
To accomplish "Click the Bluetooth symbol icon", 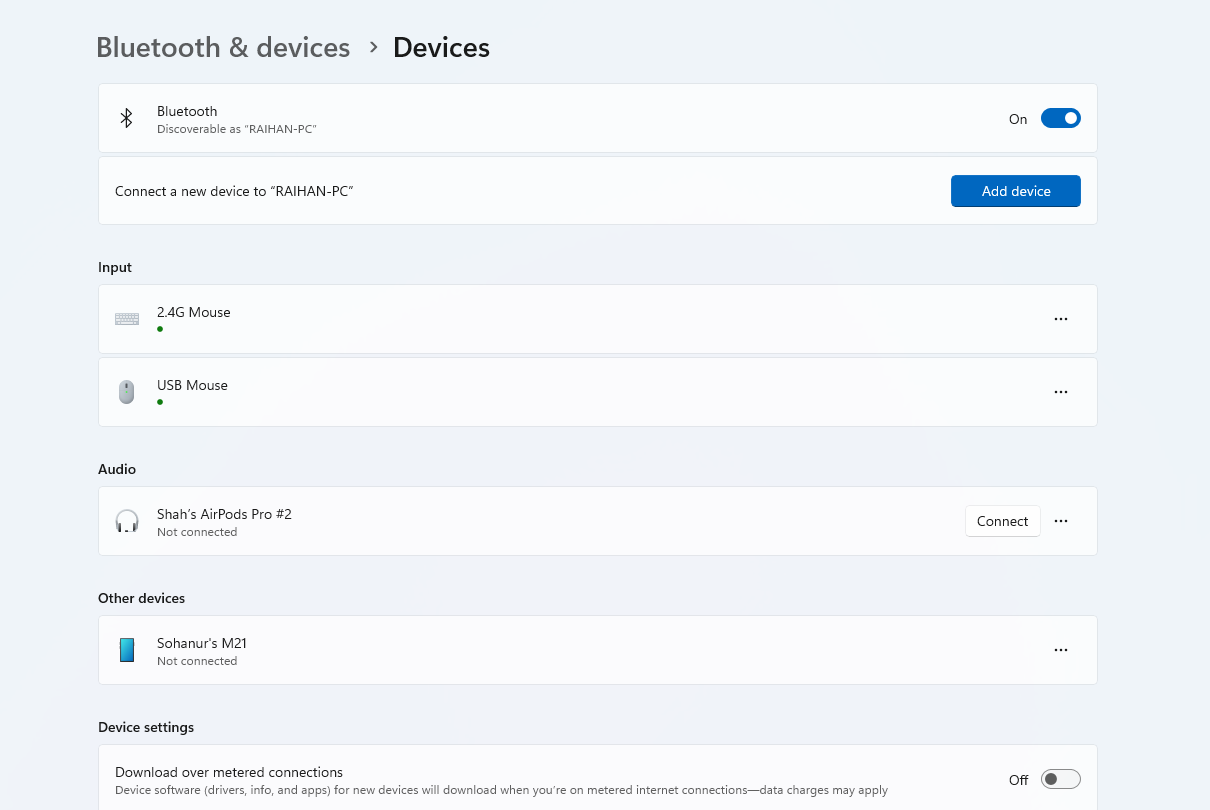I will pyautogui.click(x=127, y=118).
